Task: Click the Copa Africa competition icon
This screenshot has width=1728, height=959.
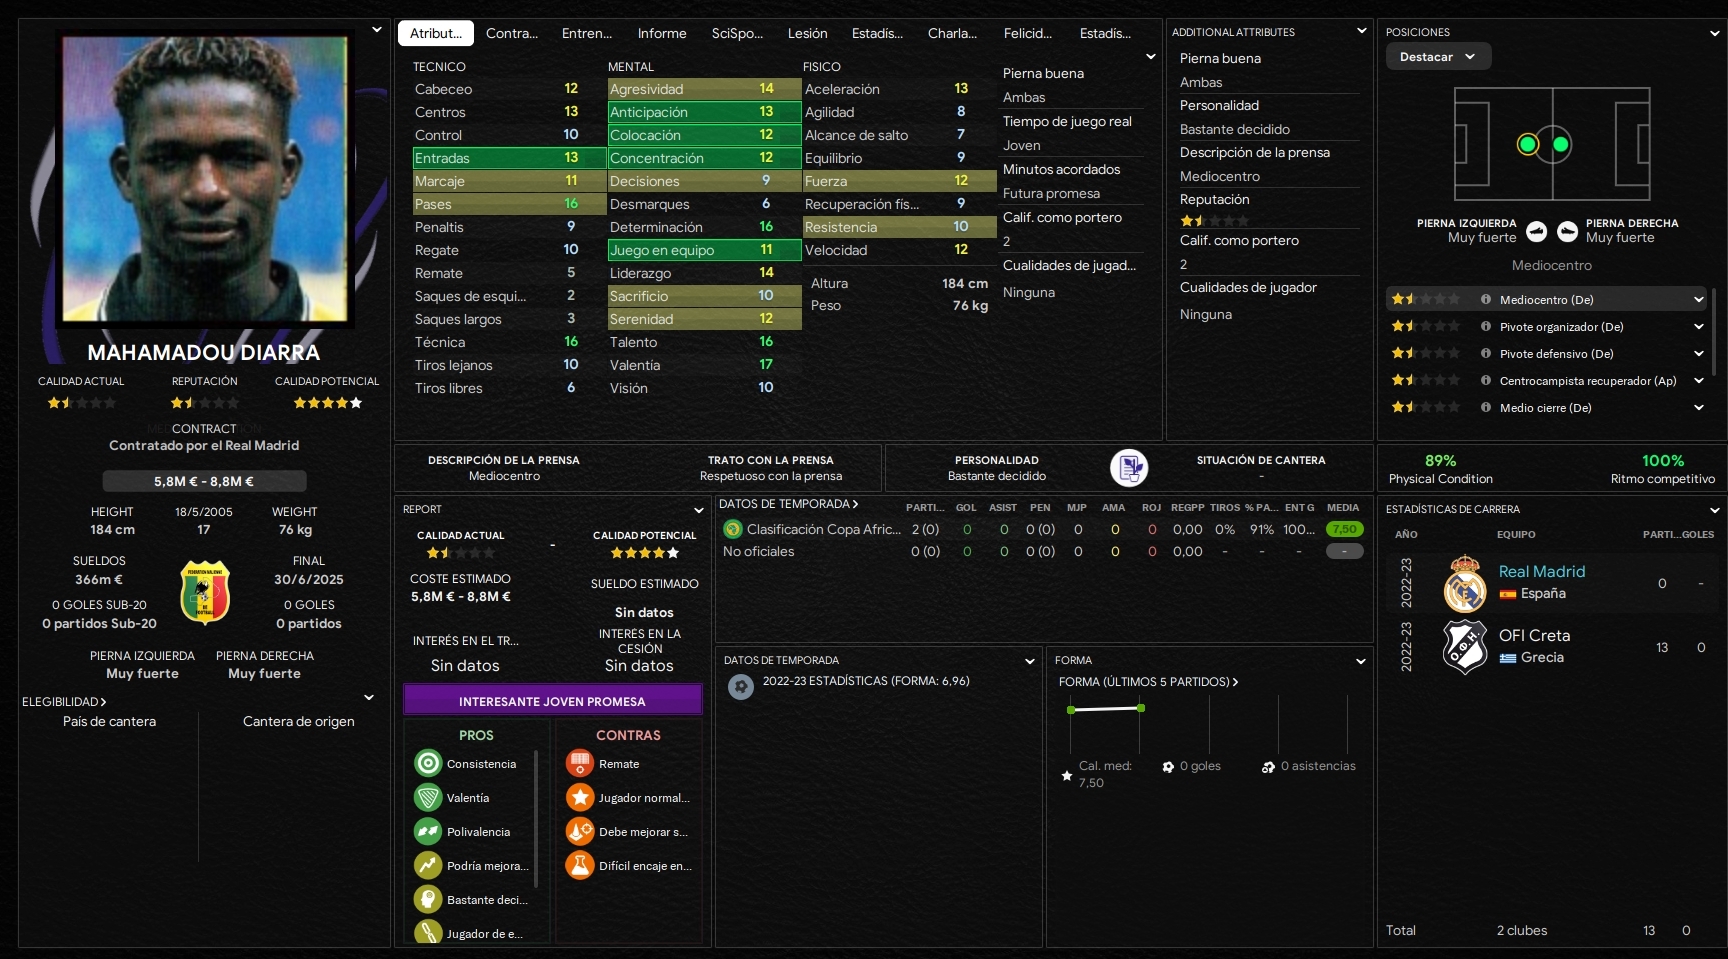Action: (733, 529)
